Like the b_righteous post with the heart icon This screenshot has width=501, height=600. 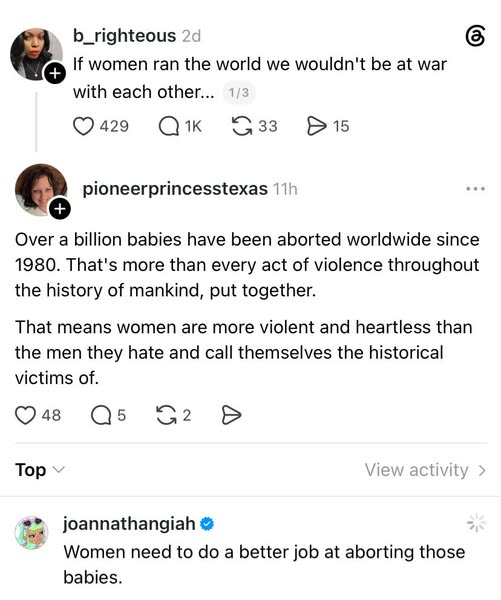click(x=83, y=127)
